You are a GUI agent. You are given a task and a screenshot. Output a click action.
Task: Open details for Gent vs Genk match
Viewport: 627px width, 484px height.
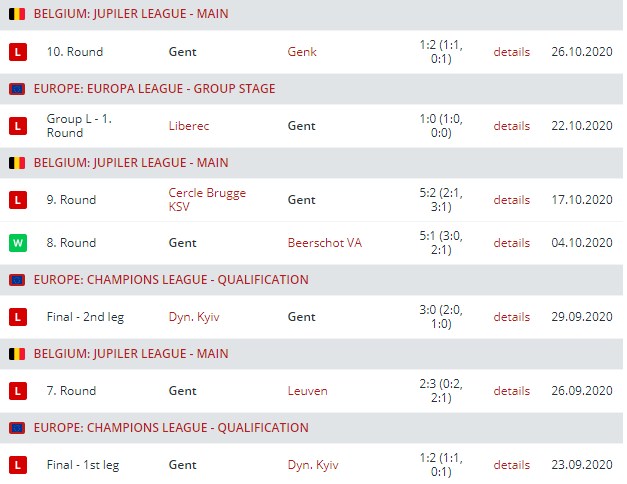coord(511,52)
